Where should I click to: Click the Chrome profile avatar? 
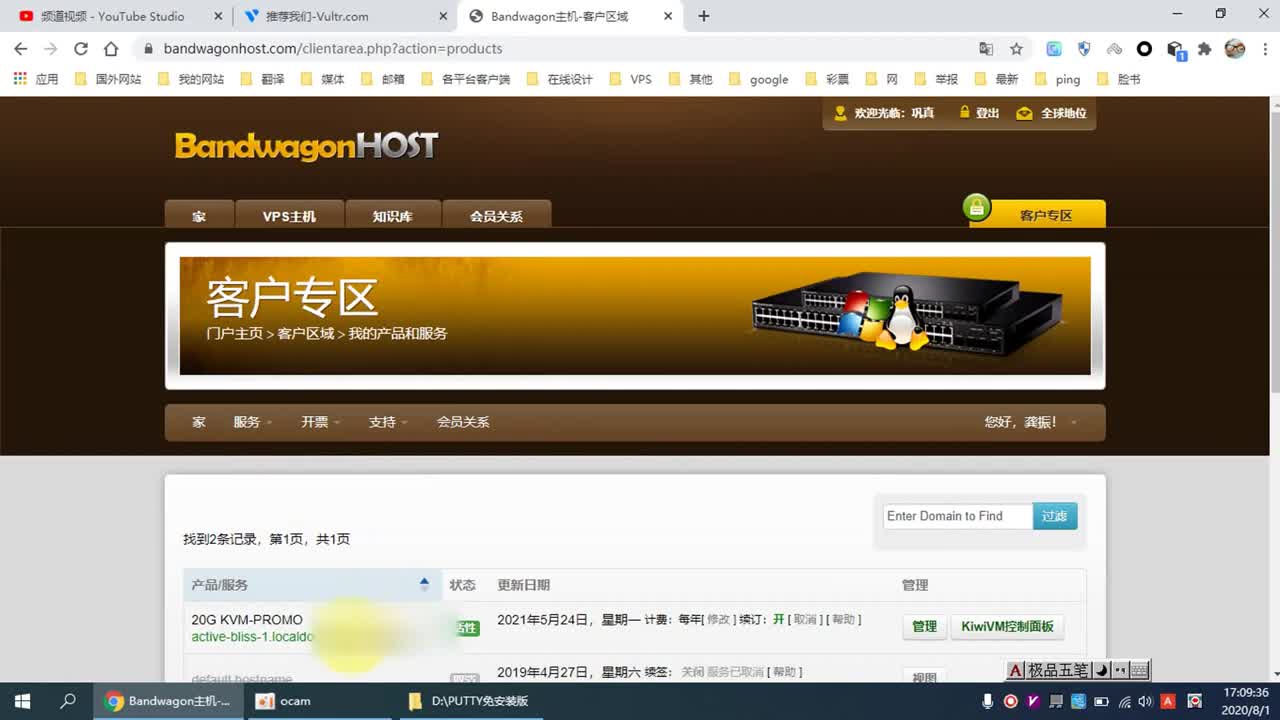[1235, 48]
